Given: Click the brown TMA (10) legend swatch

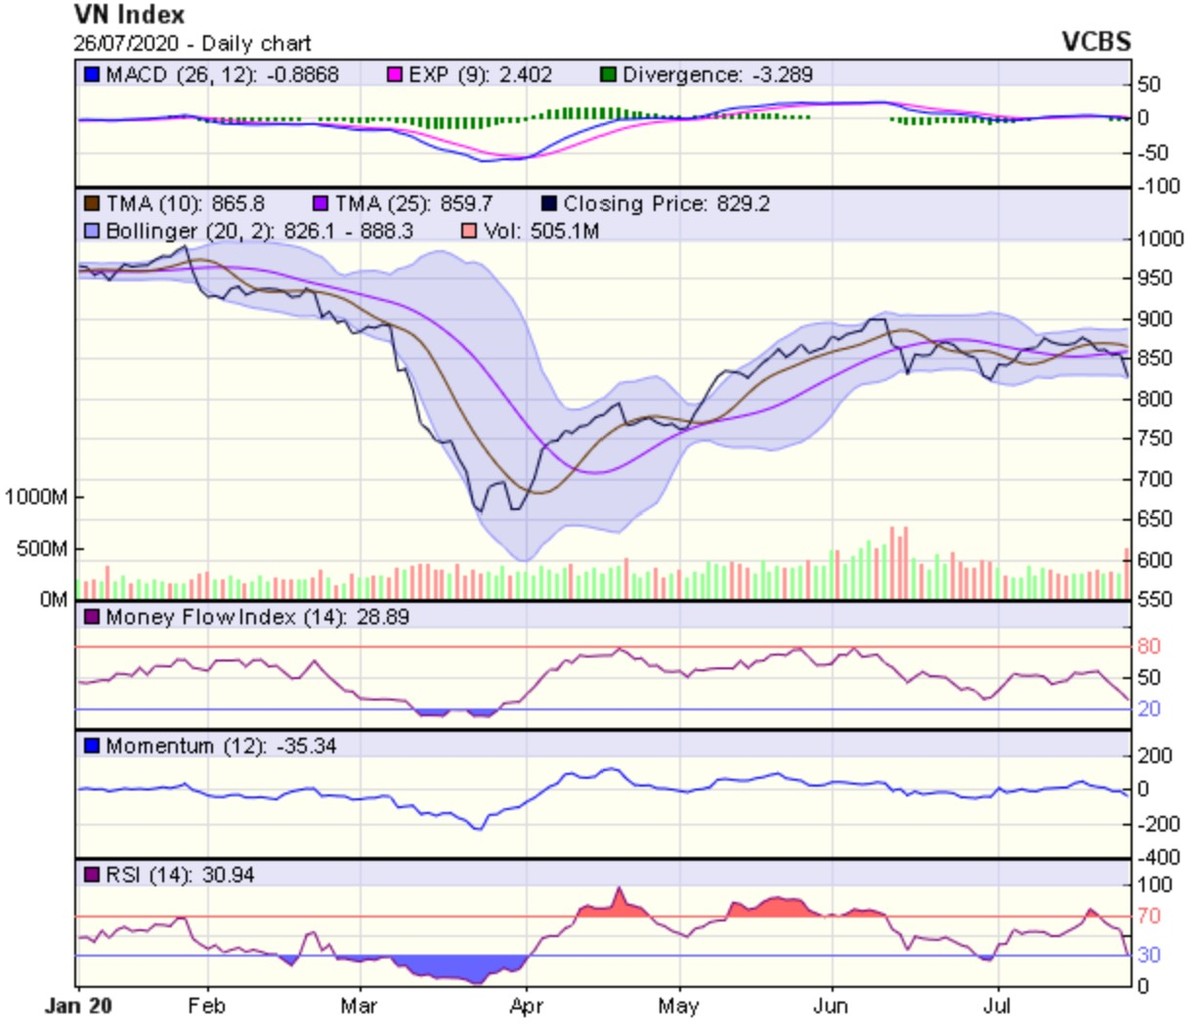Looking at the screenshot, I should (92, 204).
